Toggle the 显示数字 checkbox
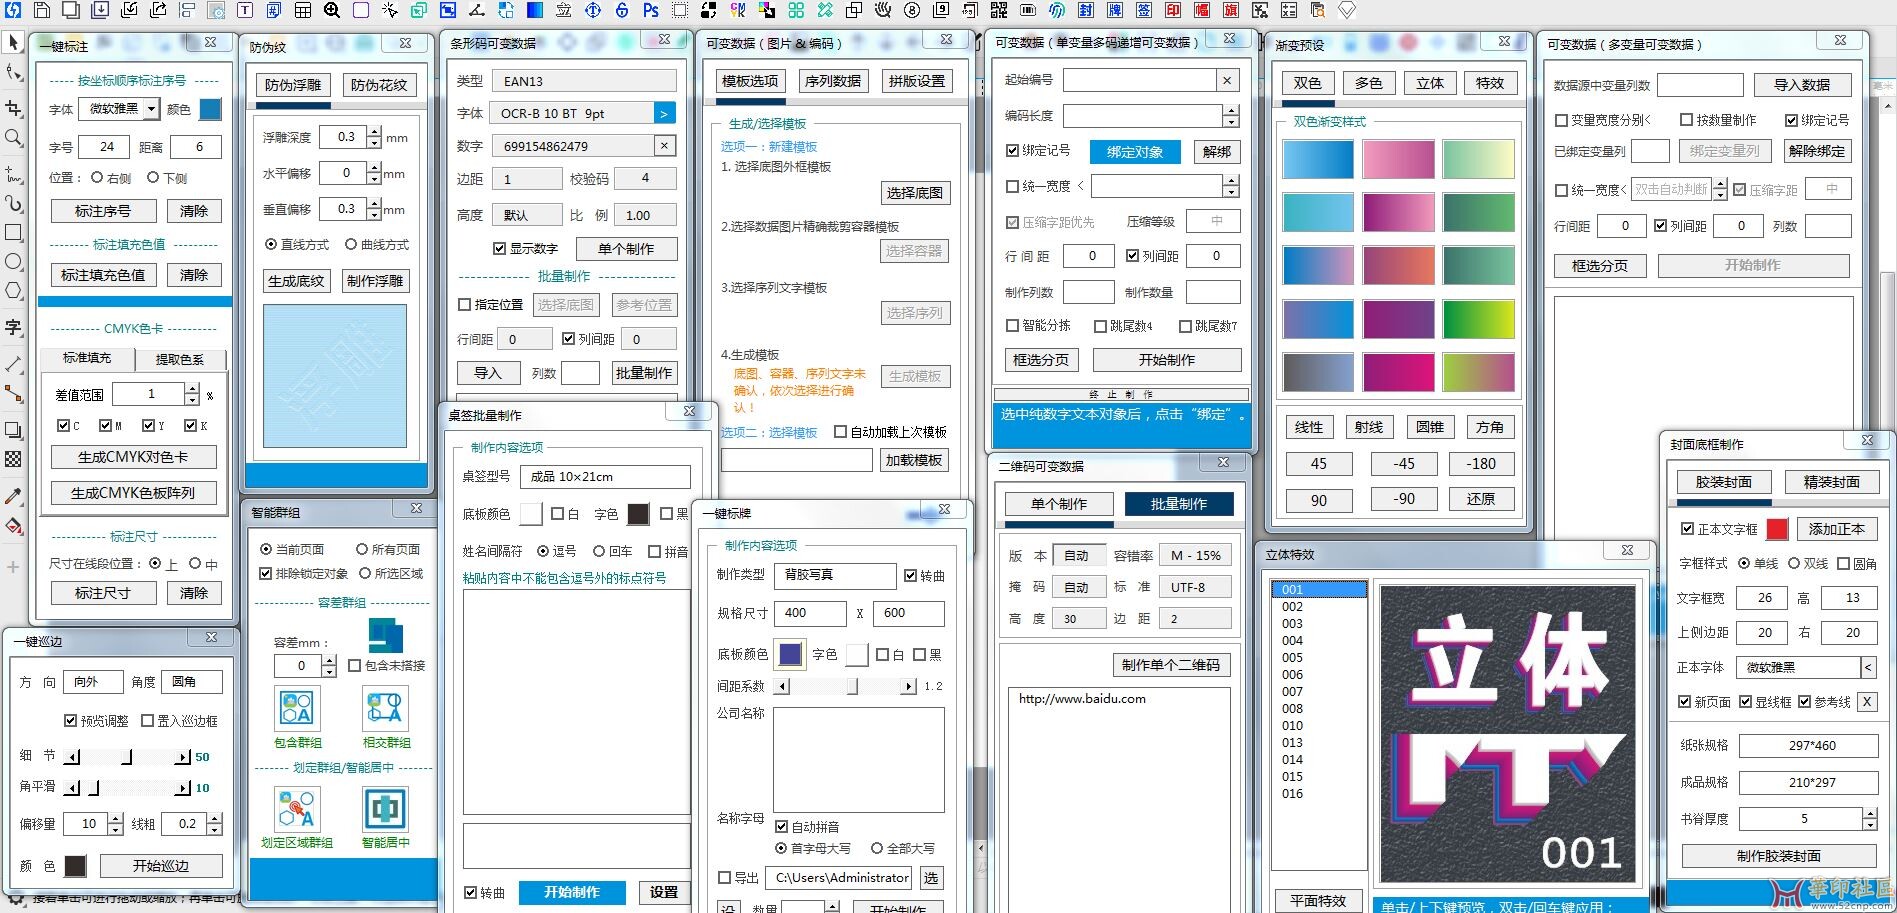The height and width of the screenshot is (913, 1897). point(499,248)
